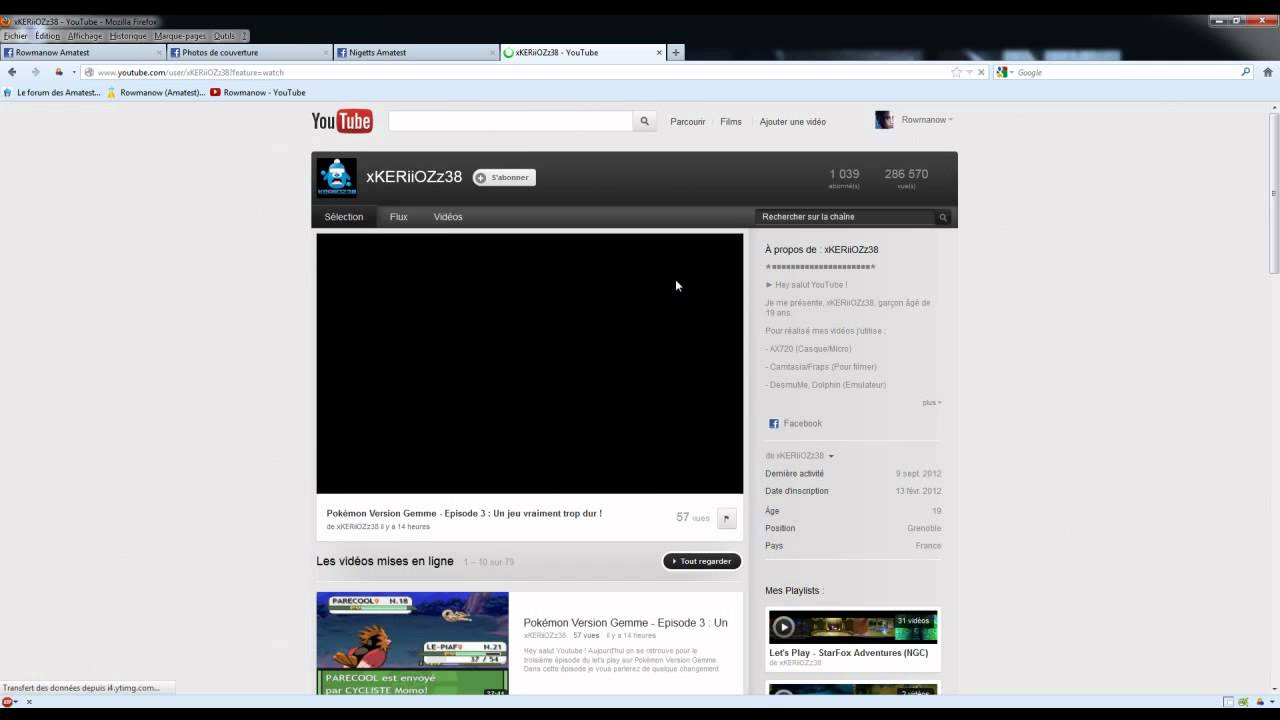The height and width of the screenshot is (720, 1280).
Task: Click the Pokémon Episode 3 video thumbnail
Action: (x=412, y=644)
